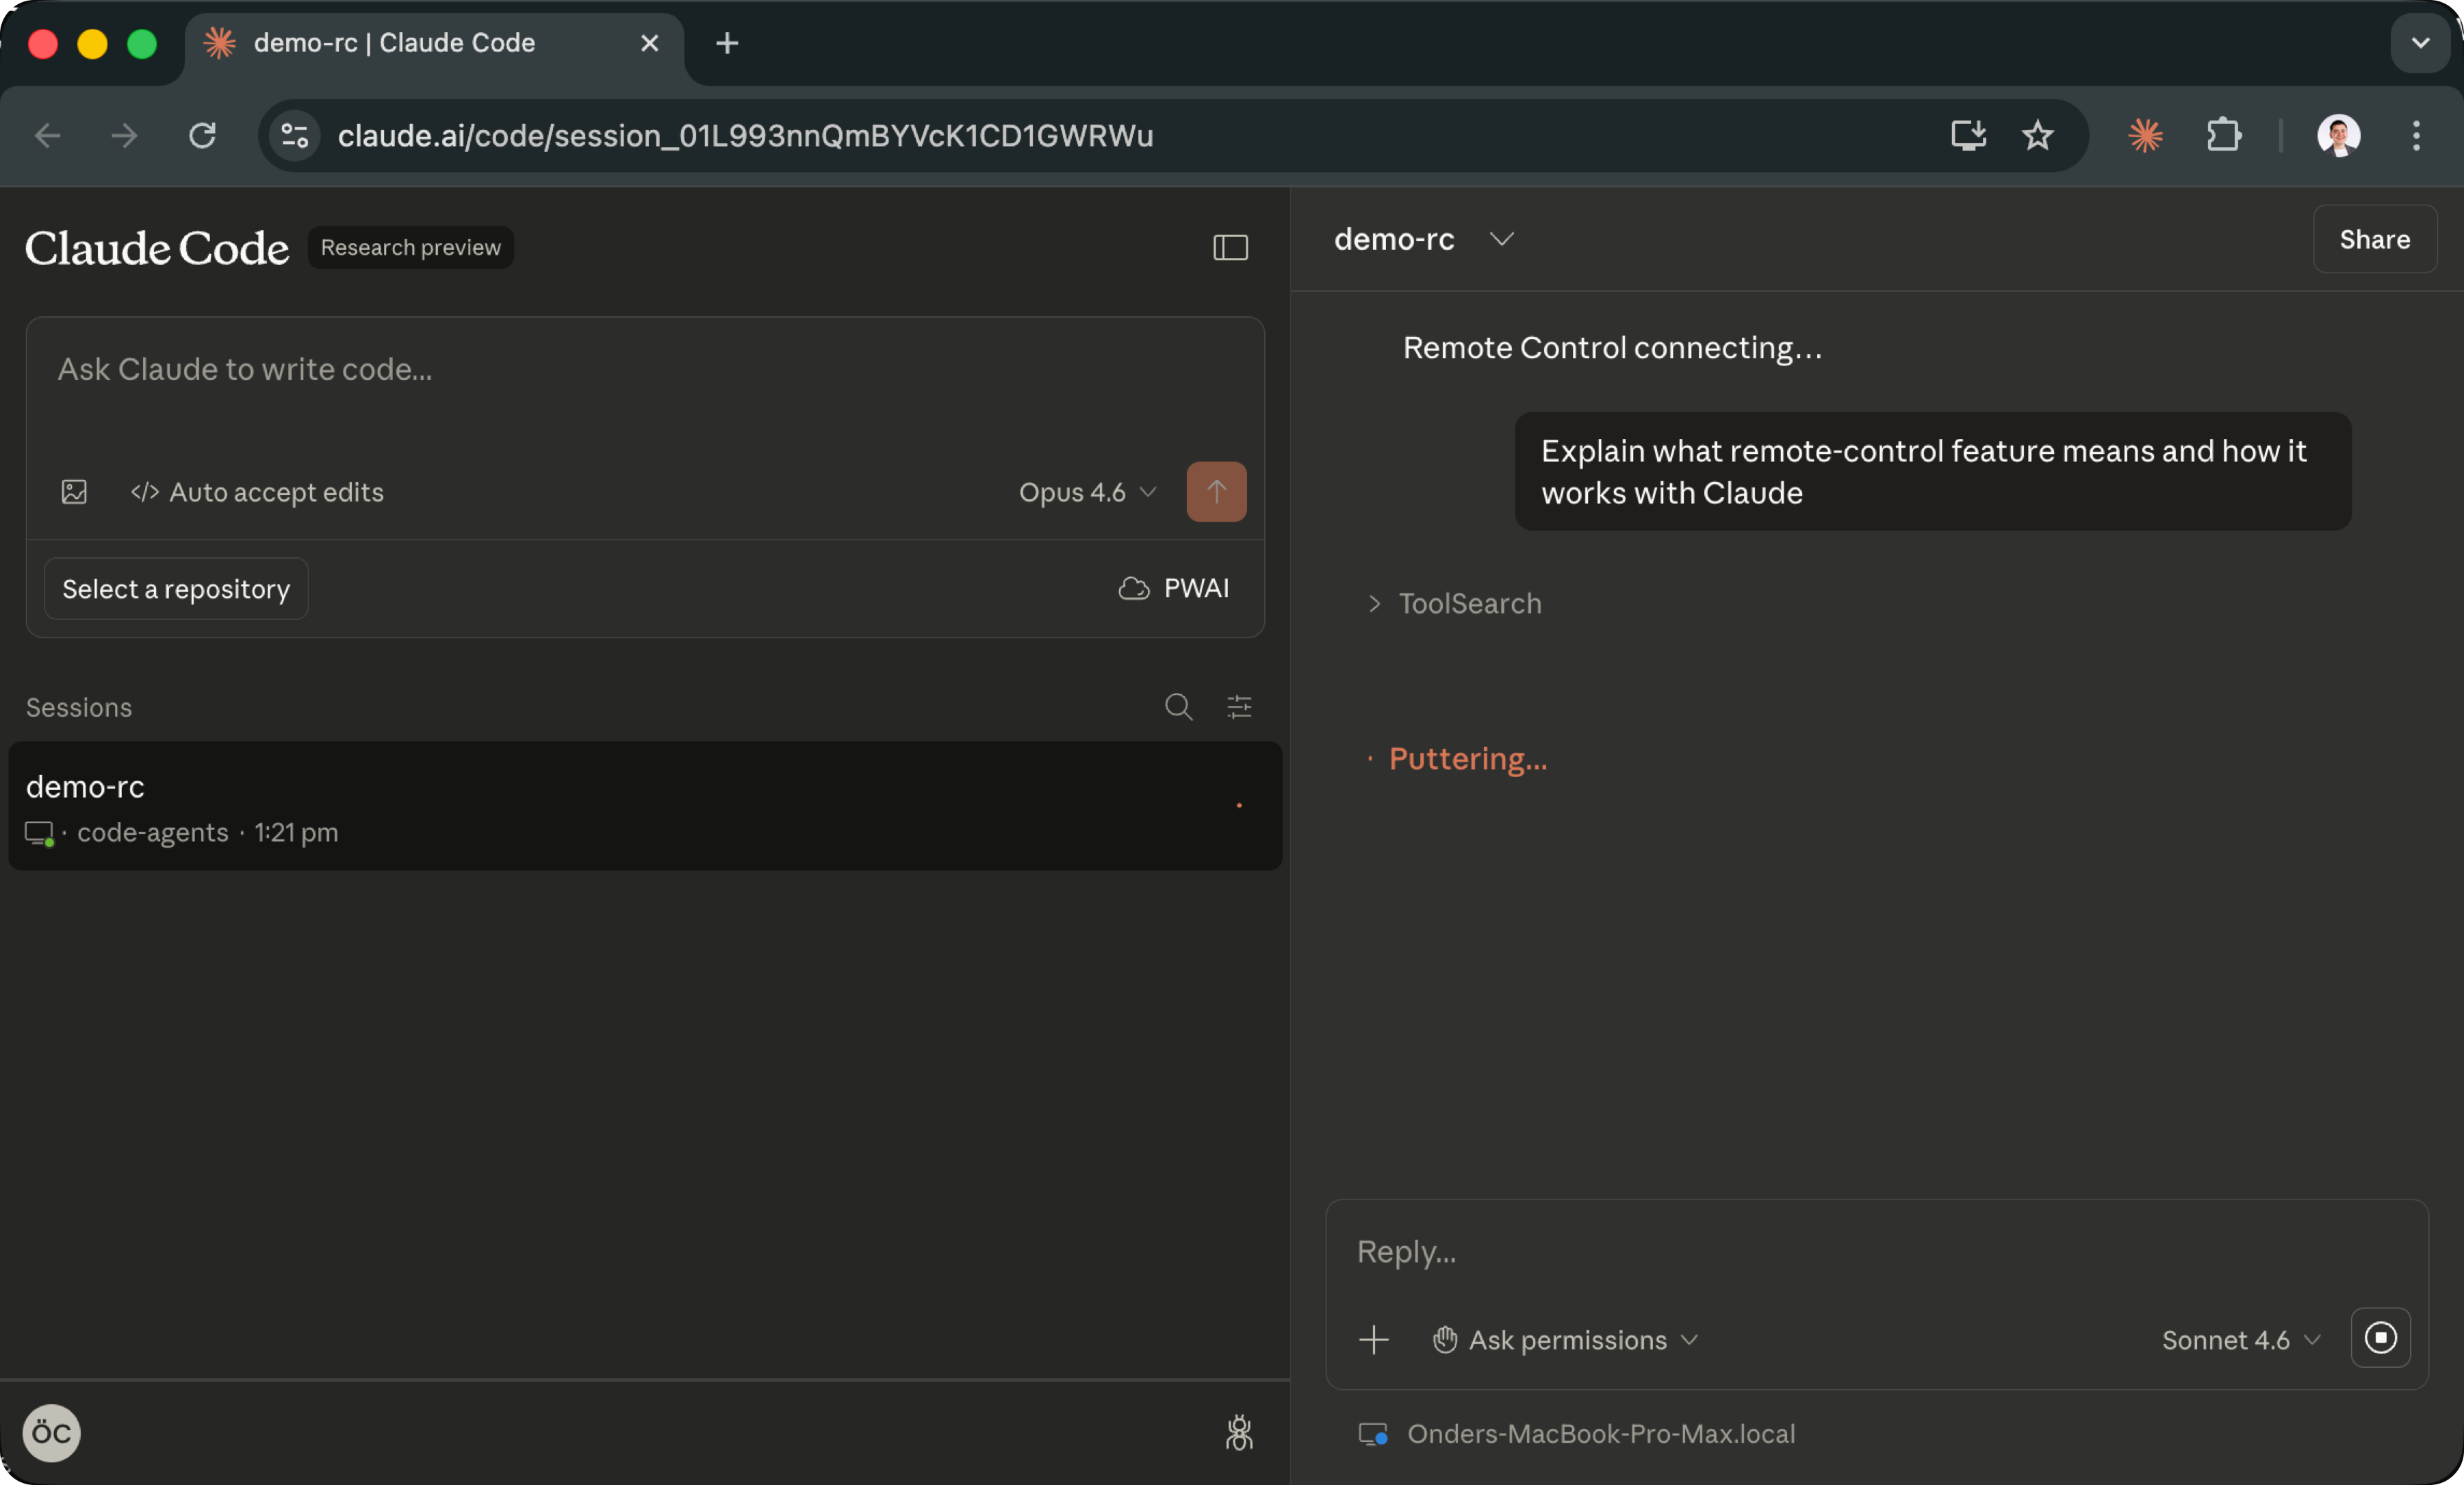Open the session filter options

click(x=1239, y=707)
